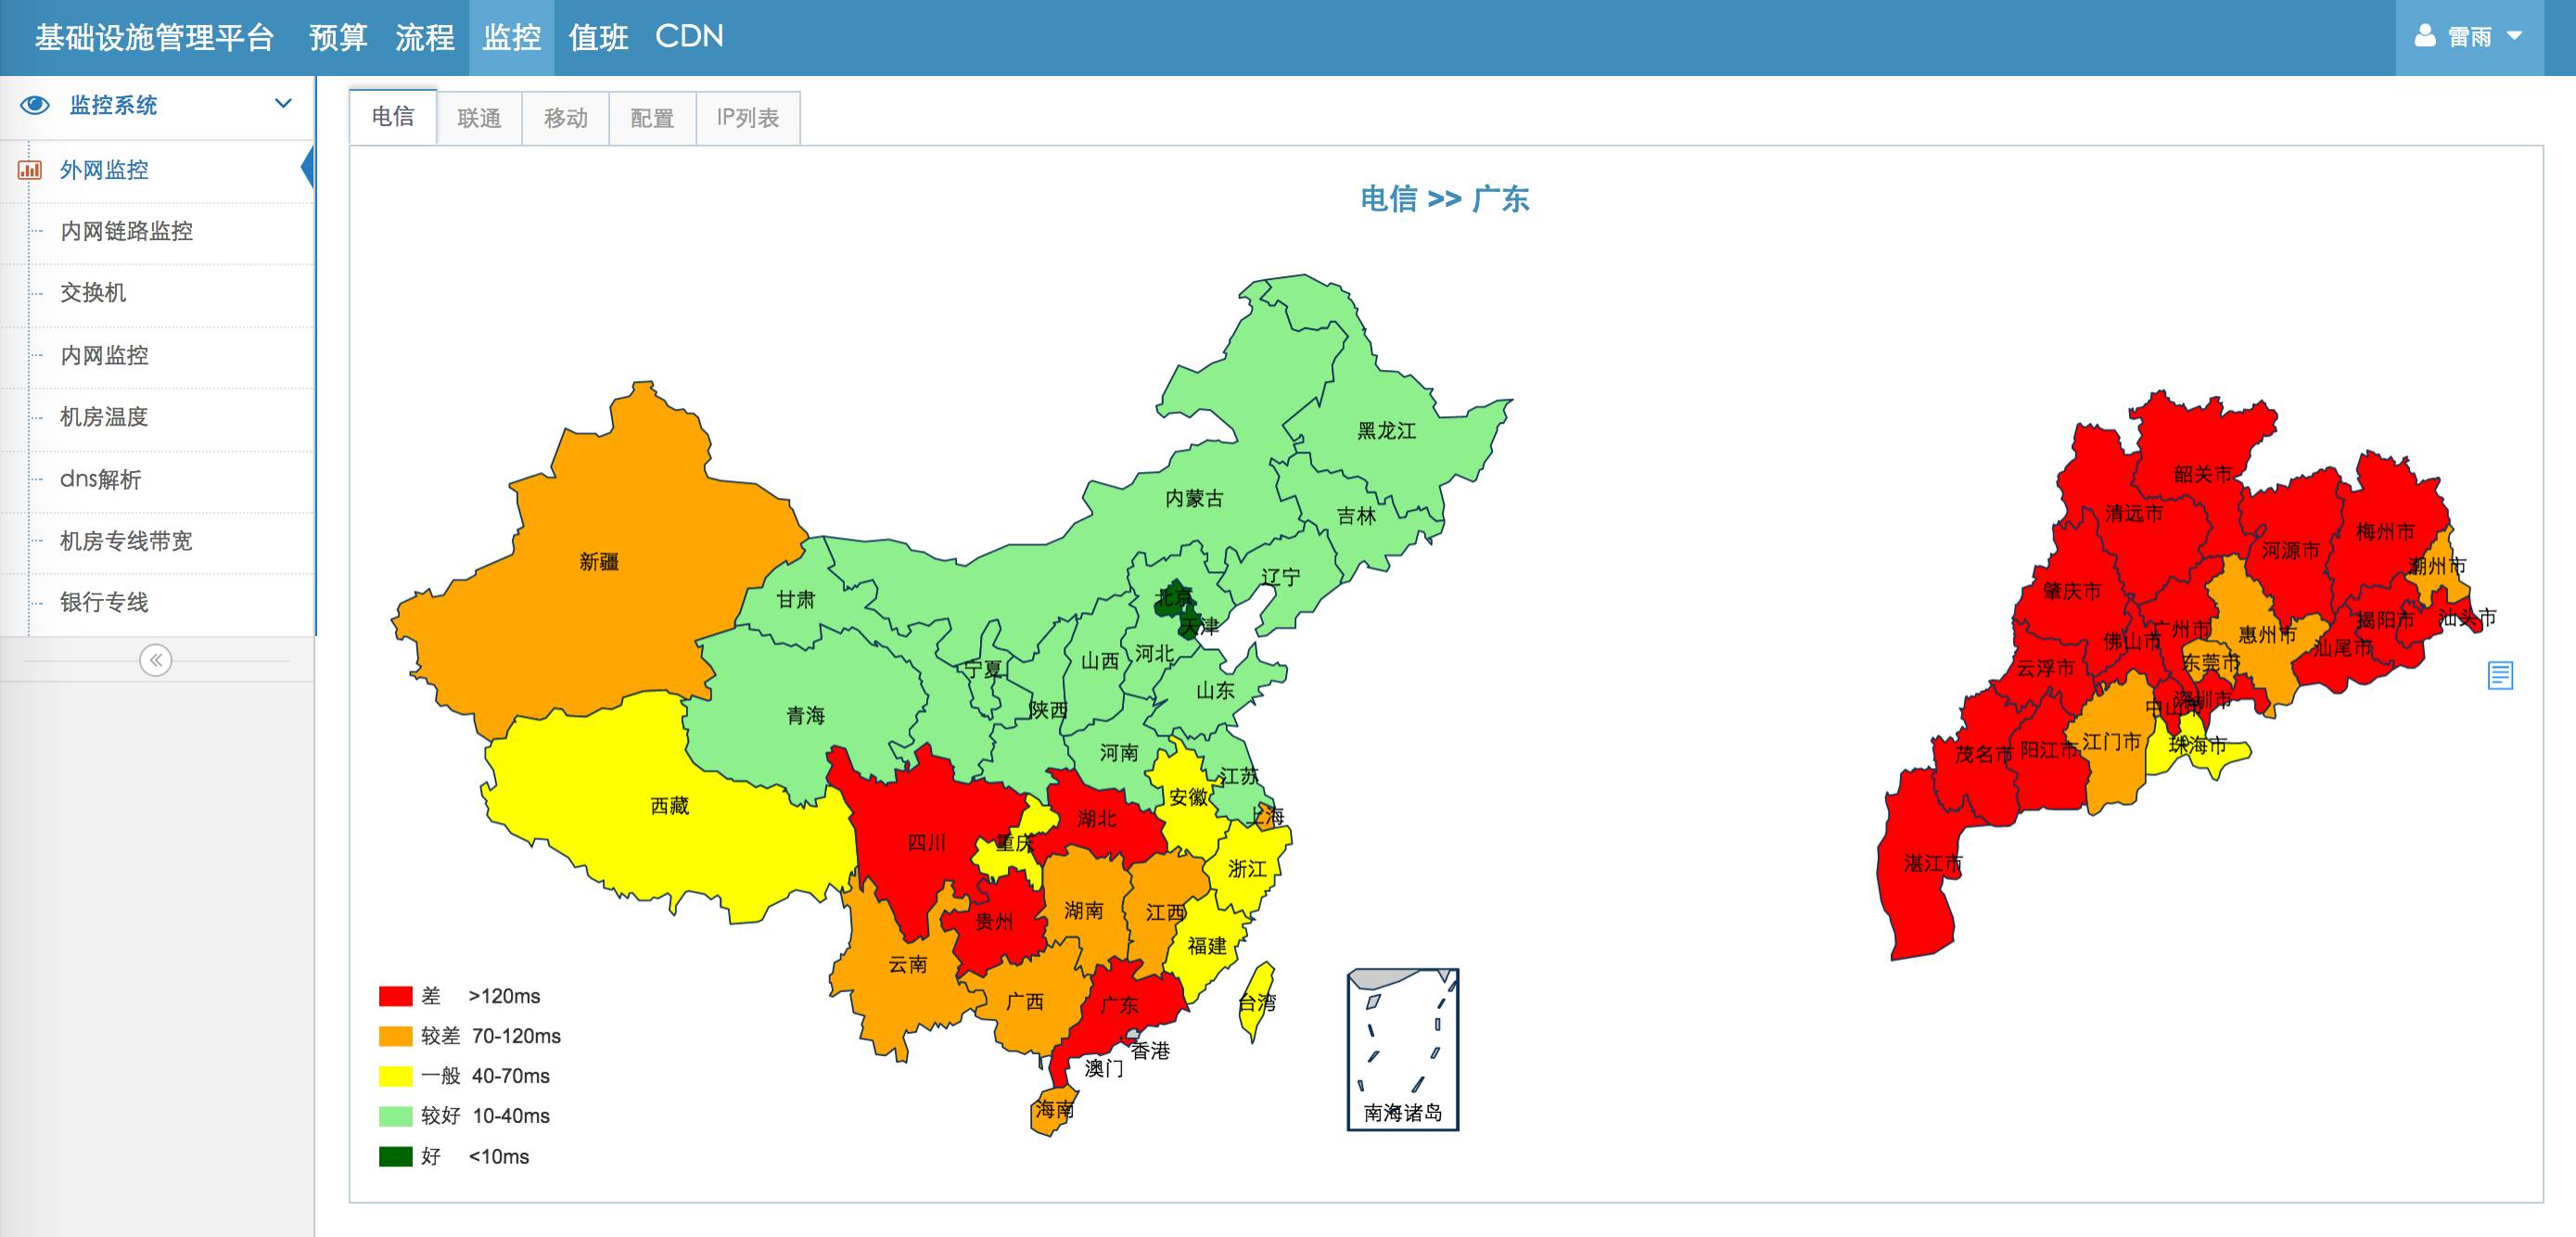The image size is (2576, 1237).
Task: Click the sidebar collapse double-arrow icon
Action: click(156, 660)
